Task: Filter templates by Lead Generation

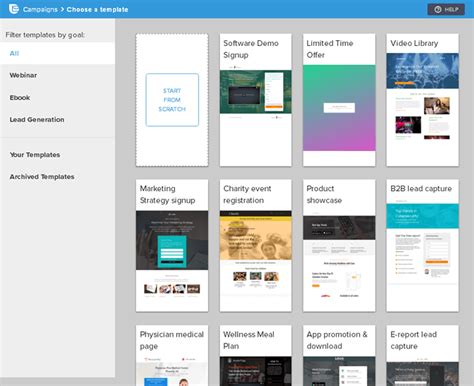Action: point(57,120)
